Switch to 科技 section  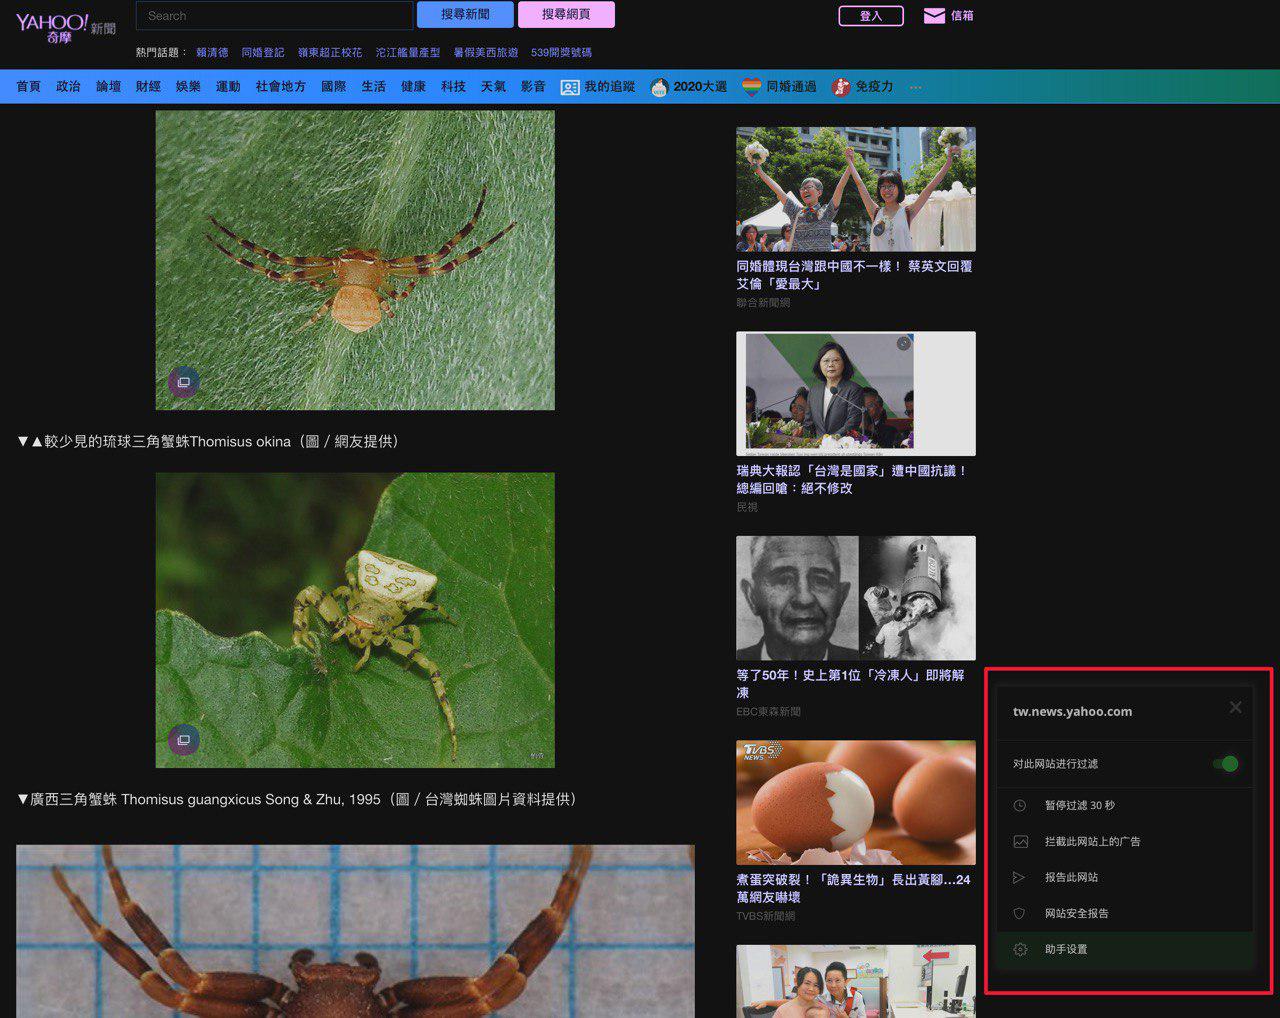pos(454,87)
